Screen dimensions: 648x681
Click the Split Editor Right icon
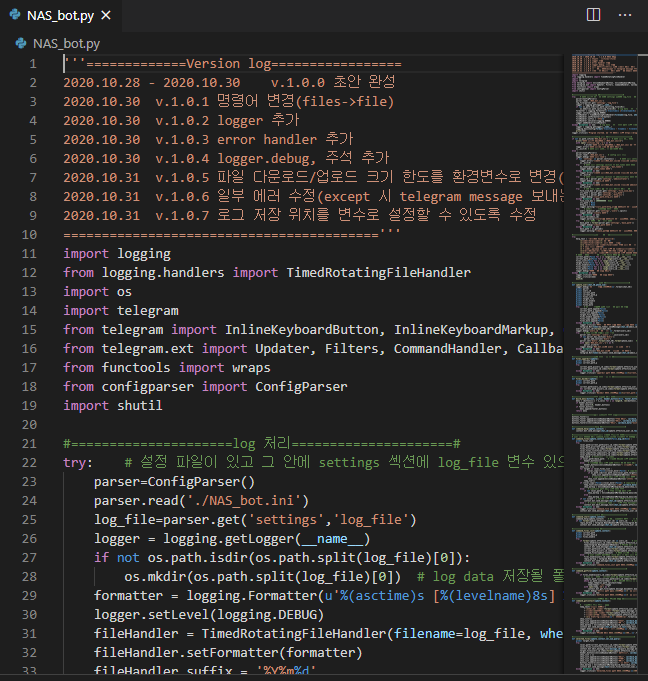point(593,15)
